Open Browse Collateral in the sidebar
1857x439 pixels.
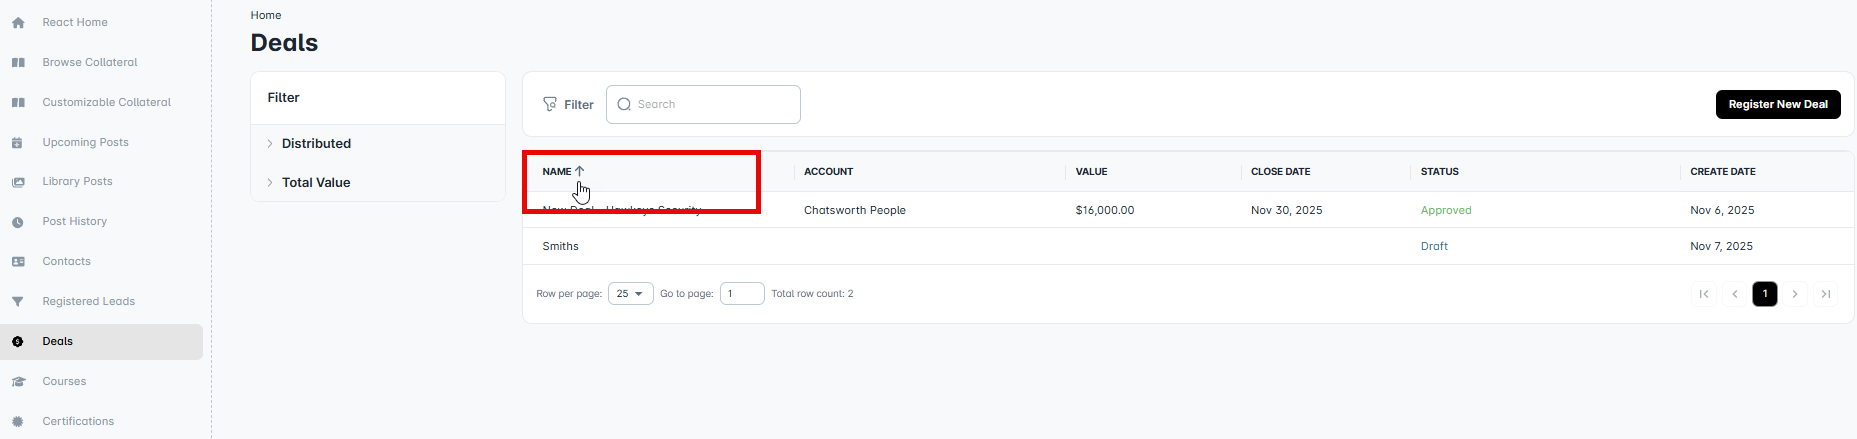tap(90, 62)
